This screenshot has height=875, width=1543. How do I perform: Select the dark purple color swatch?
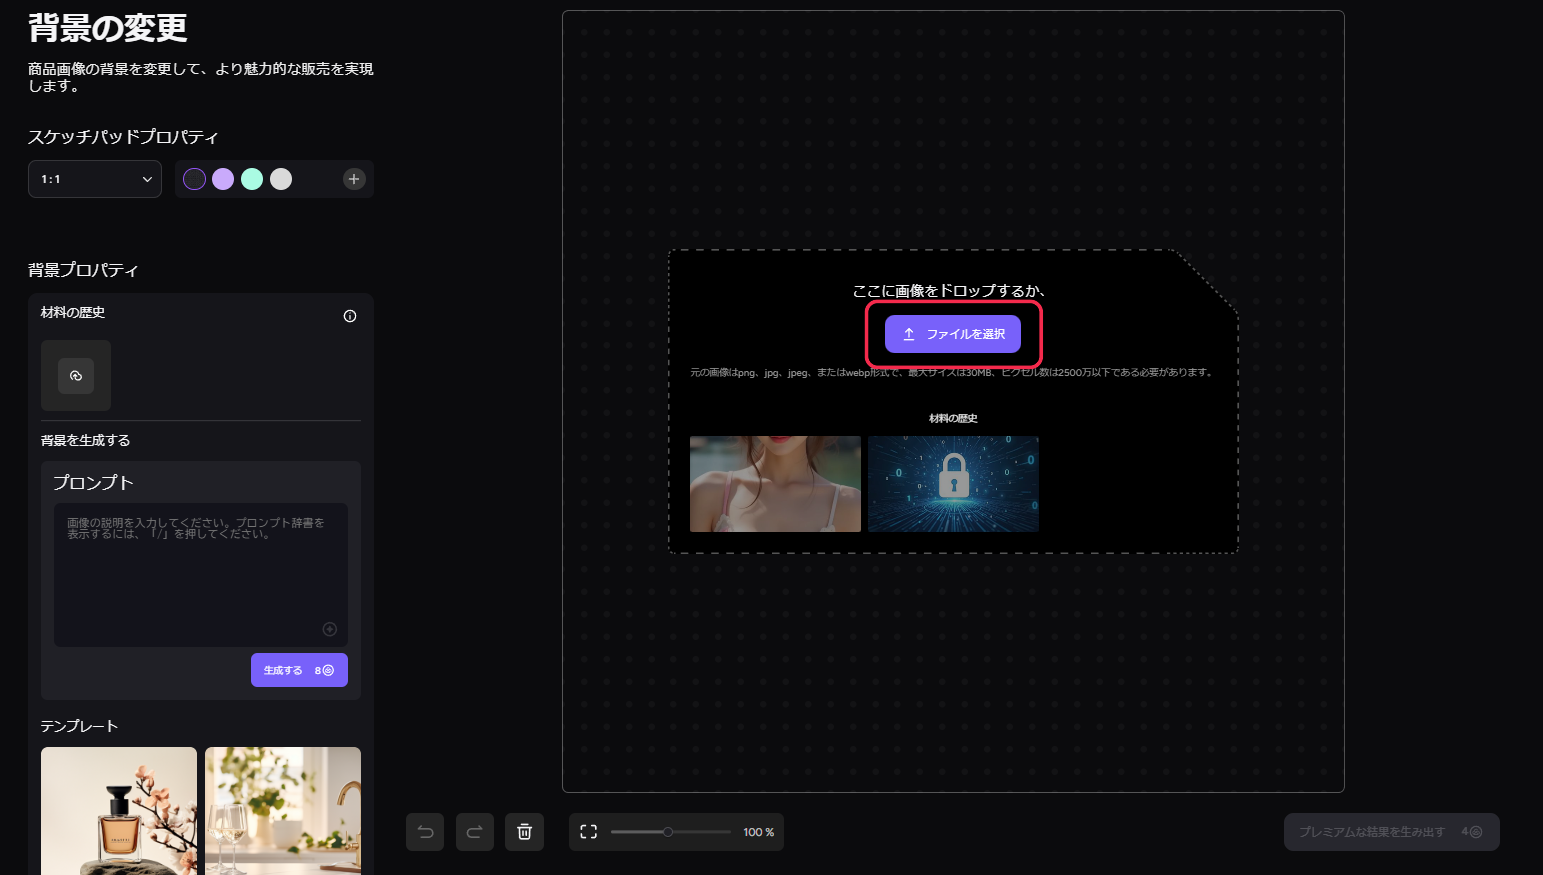coord(194,179)
